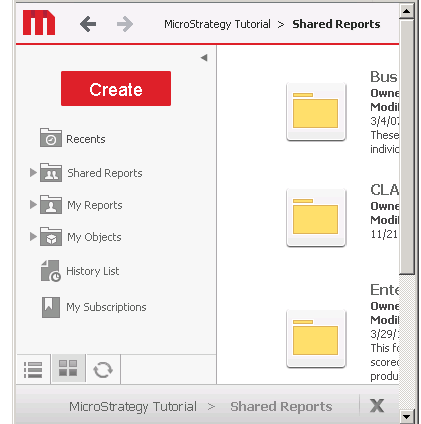
Task: Open the folder thumbnail beside "CLA"
Action: (316, 218)
